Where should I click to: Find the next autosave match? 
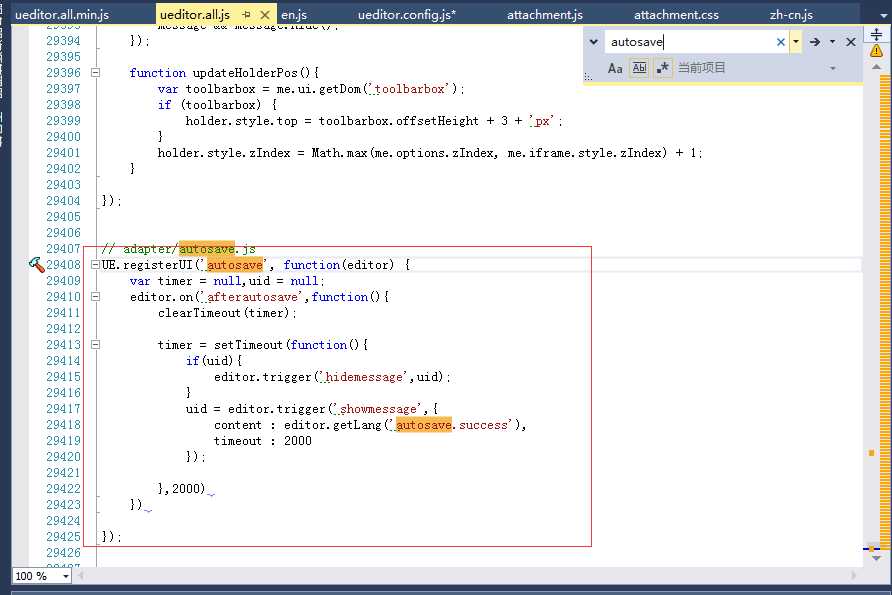pos(815,42)
